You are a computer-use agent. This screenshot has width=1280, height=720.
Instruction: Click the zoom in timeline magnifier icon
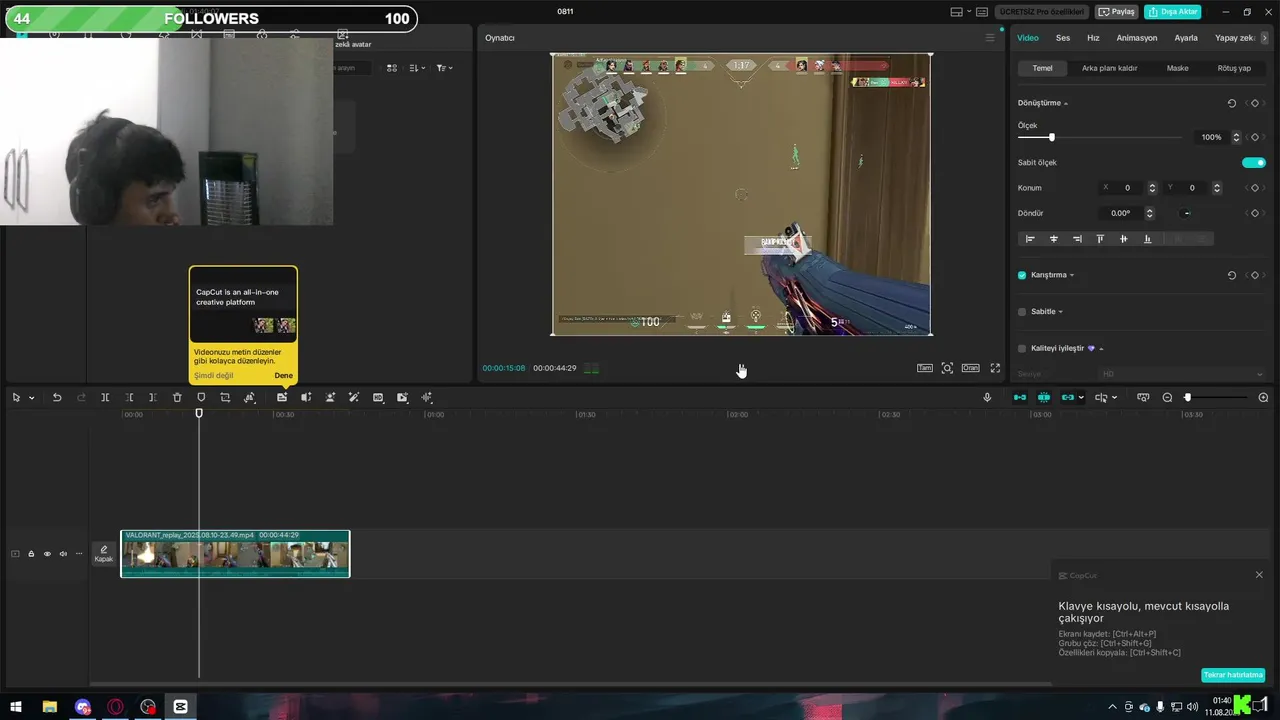(1263, 398)
